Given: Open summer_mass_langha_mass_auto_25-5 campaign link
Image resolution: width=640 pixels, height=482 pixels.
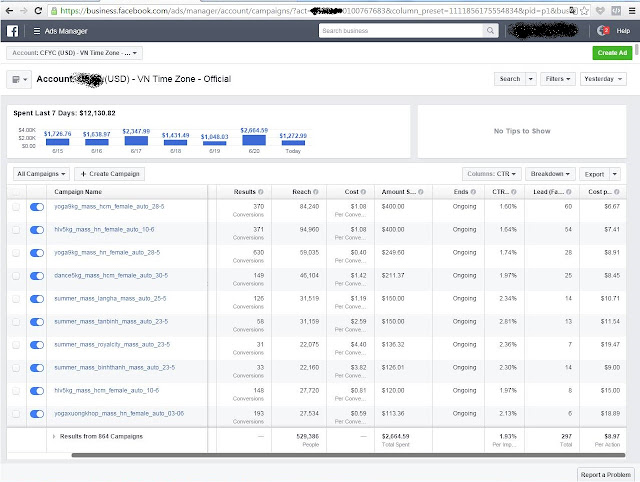Looking at the screenshot, I should [x=110, y=299].
